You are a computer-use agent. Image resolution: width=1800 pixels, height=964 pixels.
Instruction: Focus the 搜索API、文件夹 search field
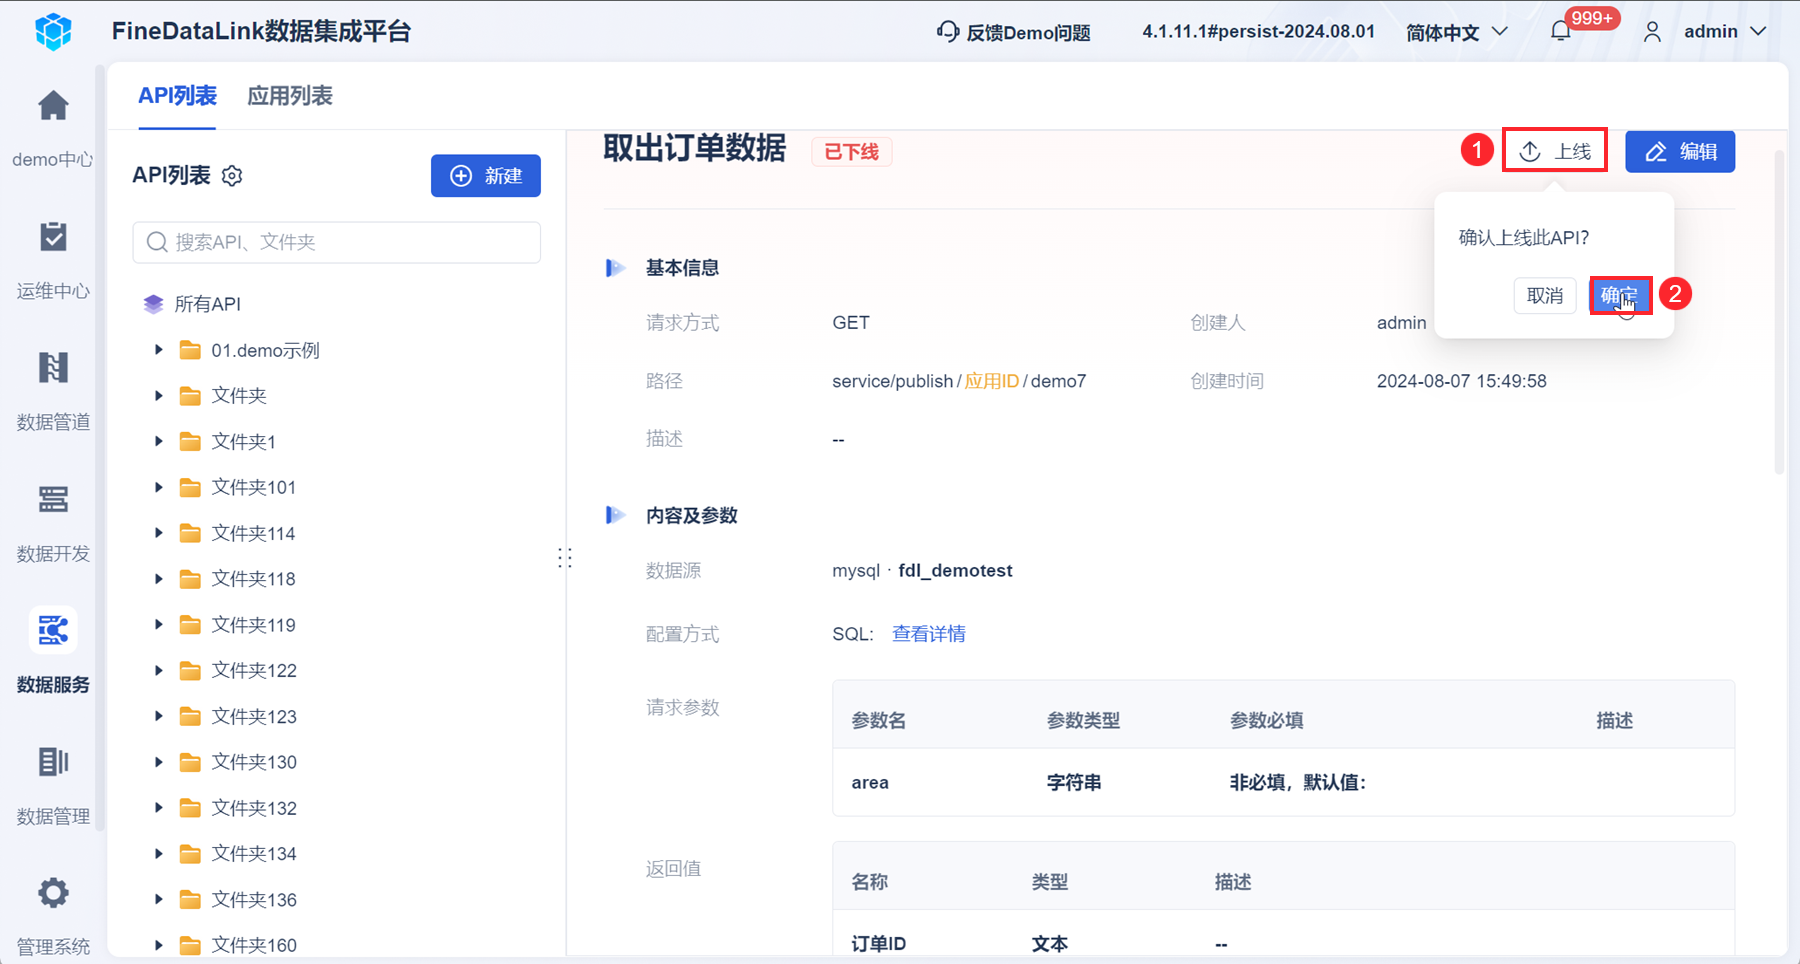[x=337, y=242]
